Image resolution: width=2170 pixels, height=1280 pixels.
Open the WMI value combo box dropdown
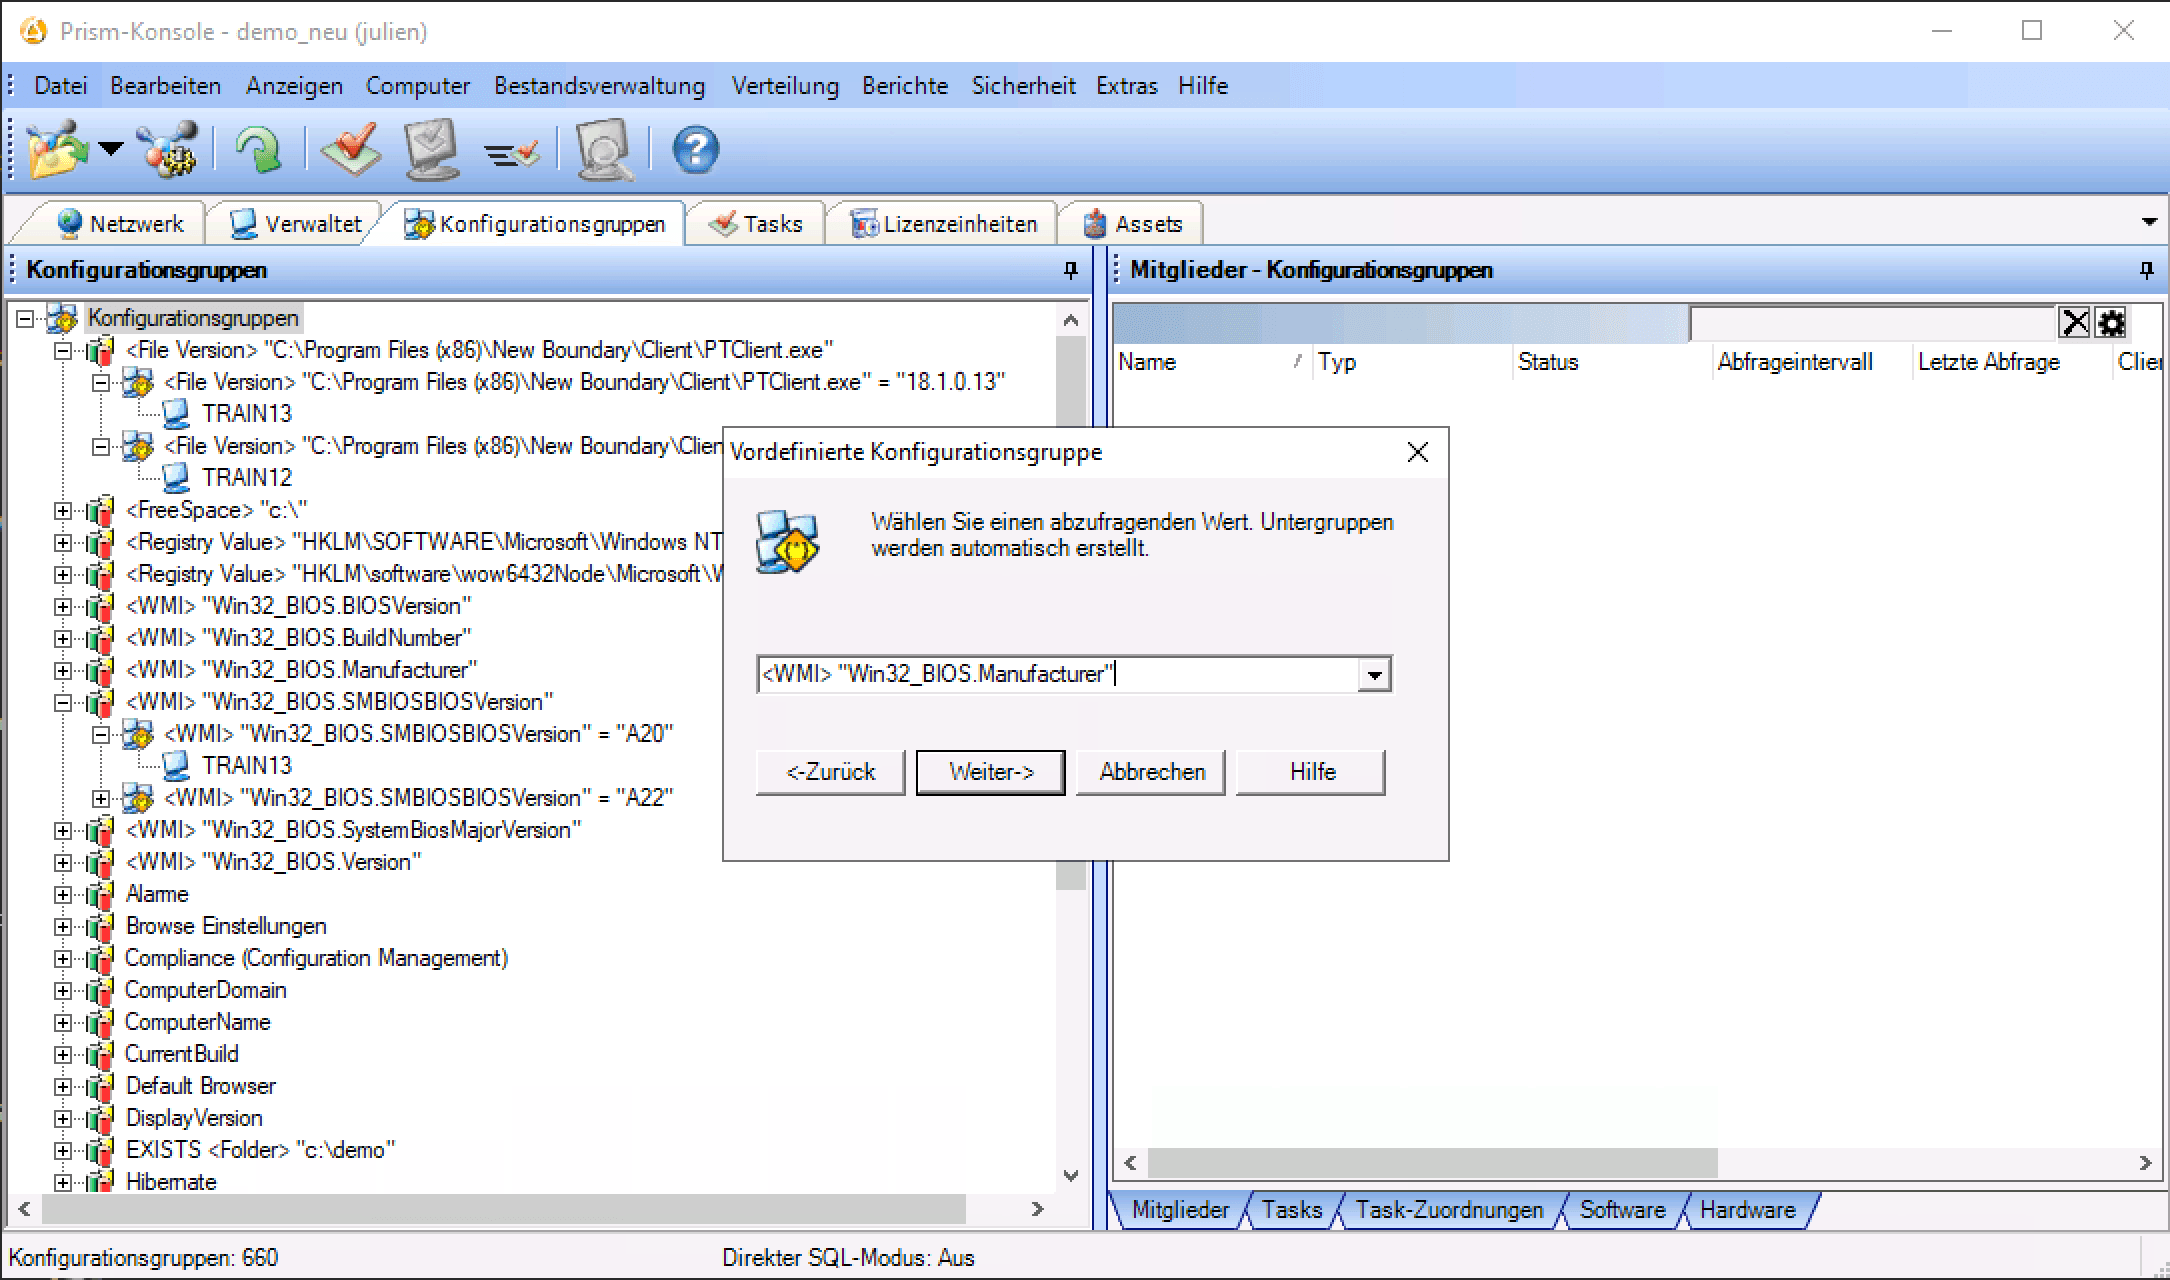pos(1375,675)
